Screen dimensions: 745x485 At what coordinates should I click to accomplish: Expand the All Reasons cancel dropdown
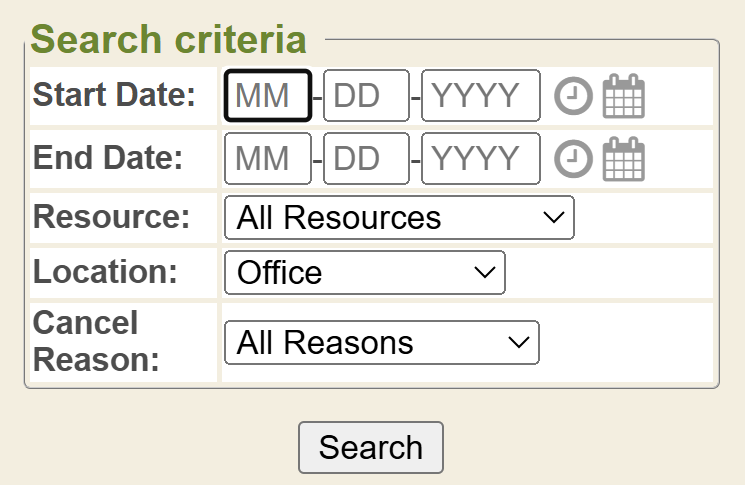(381, 343)
